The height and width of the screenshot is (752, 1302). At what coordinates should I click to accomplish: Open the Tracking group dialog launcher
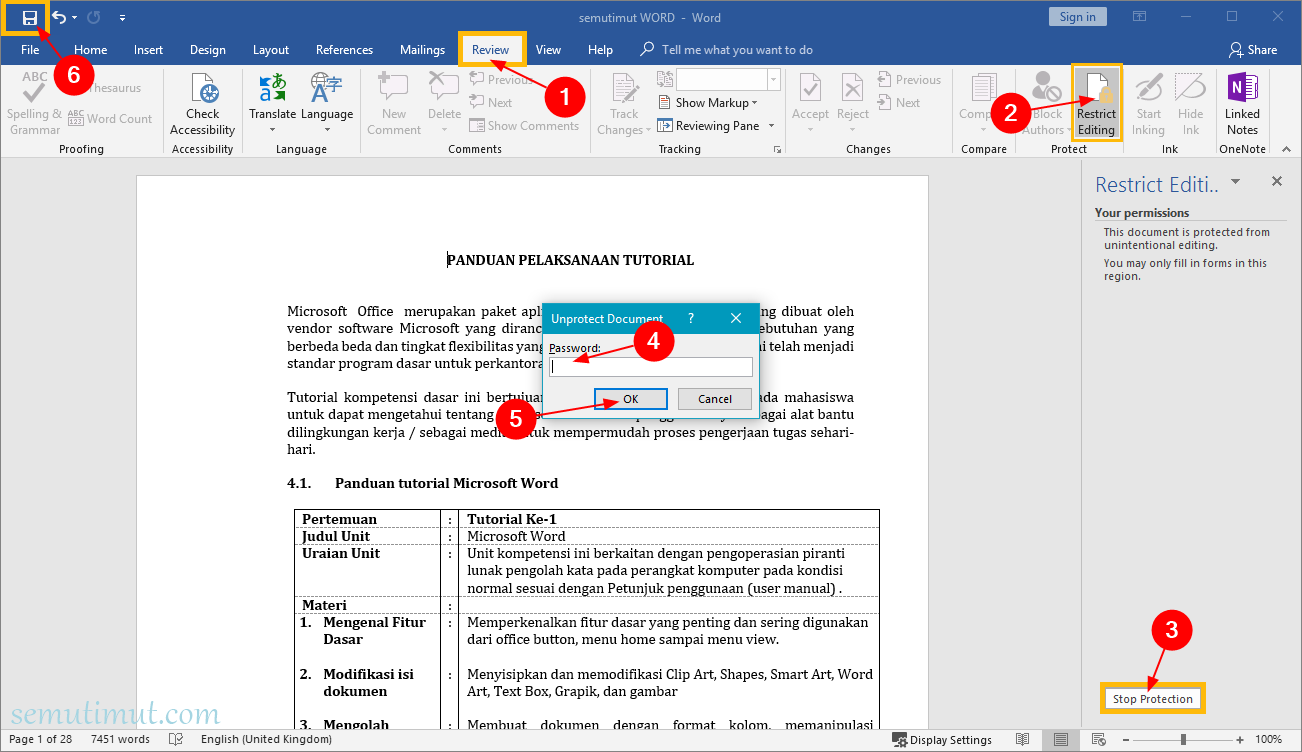pos(777,150)
